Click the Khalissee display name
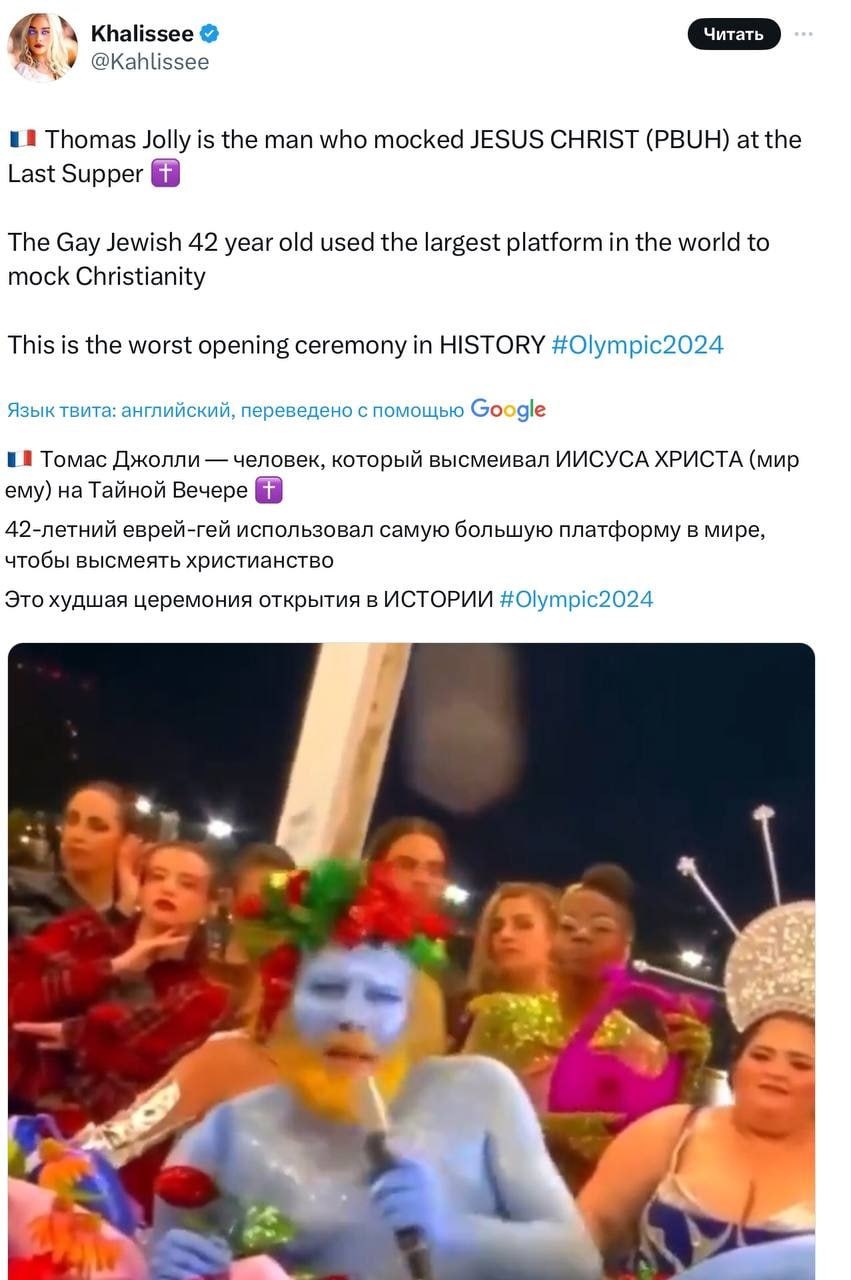This screenshot has height=1280, width=851. (x=142, y=34)
